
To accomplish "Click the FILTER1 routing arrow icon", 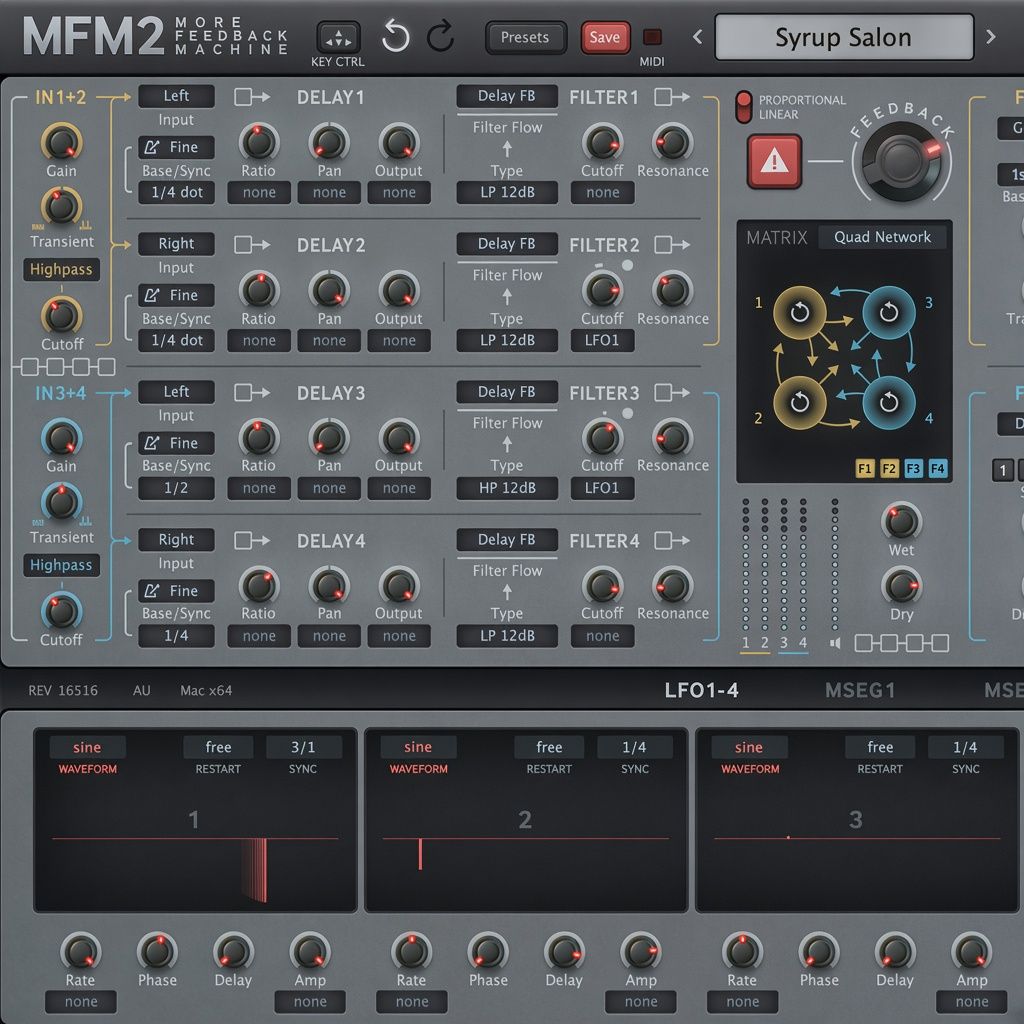I will [672, 97].
